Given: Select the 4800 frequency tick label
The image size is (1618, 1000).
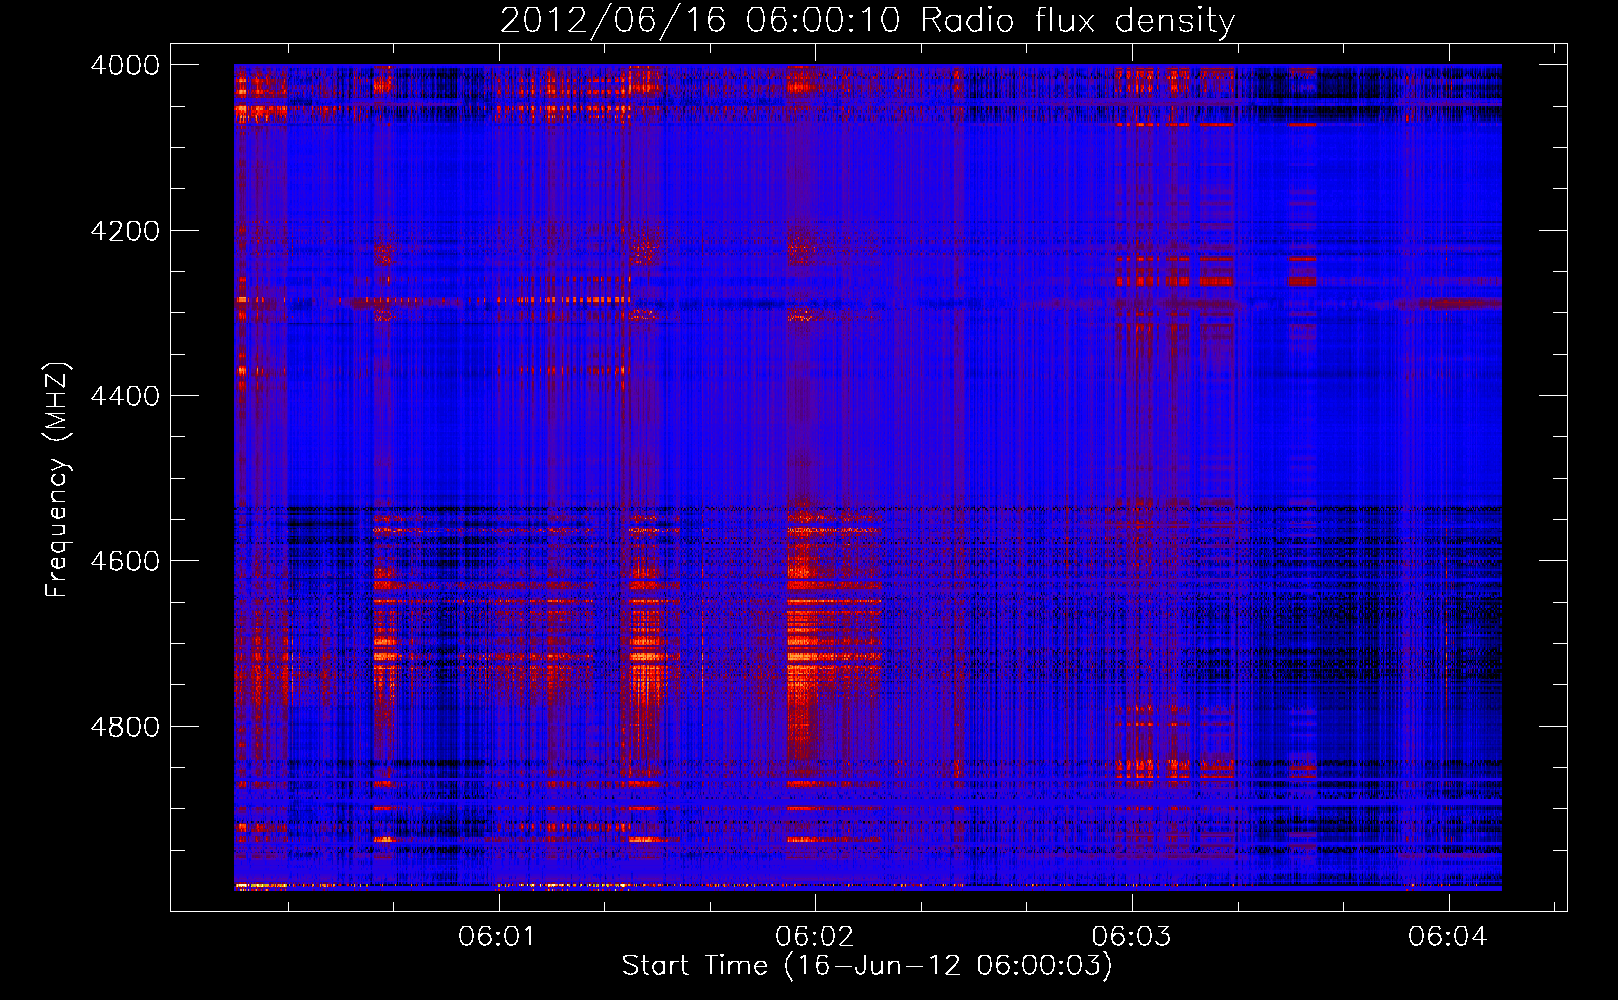Looking at the screenshot, I should coord(125,727).
